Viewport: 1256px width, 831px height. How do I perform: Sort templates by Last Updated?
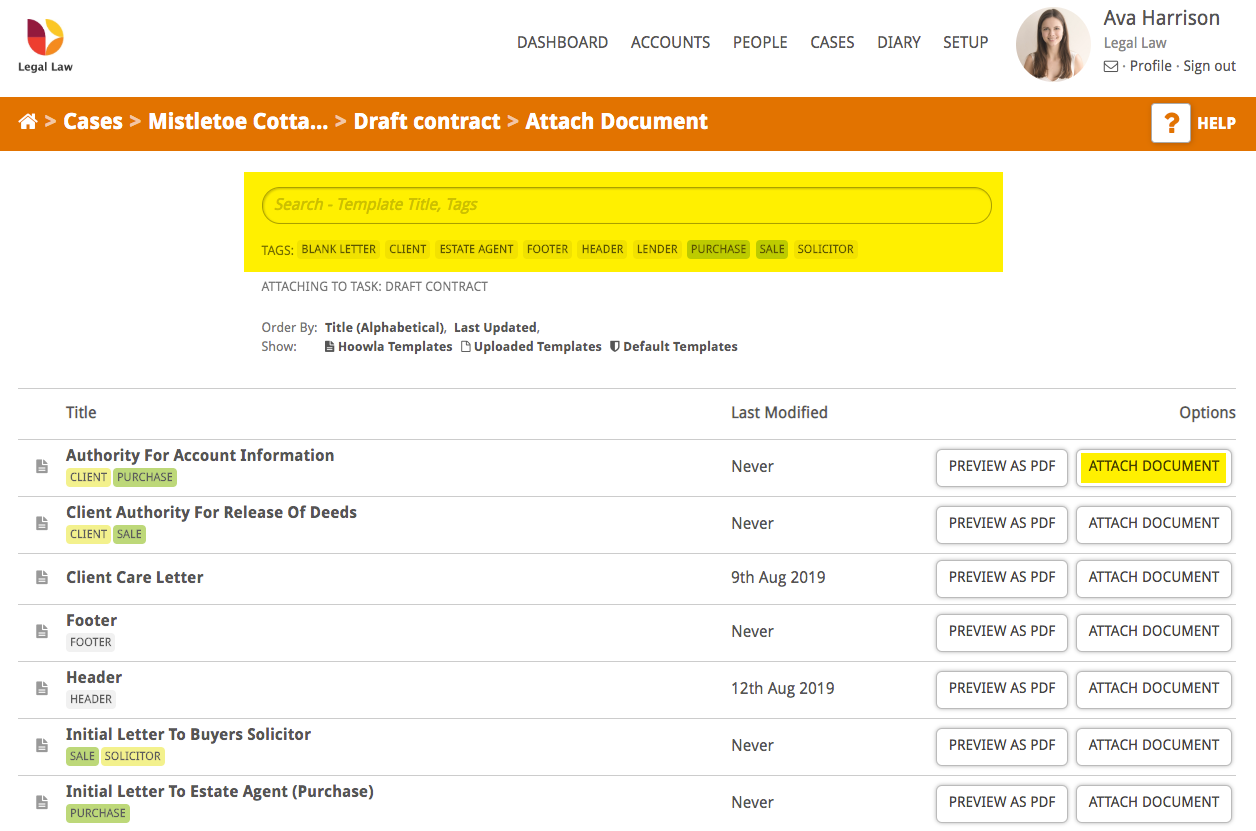point(495,327)
